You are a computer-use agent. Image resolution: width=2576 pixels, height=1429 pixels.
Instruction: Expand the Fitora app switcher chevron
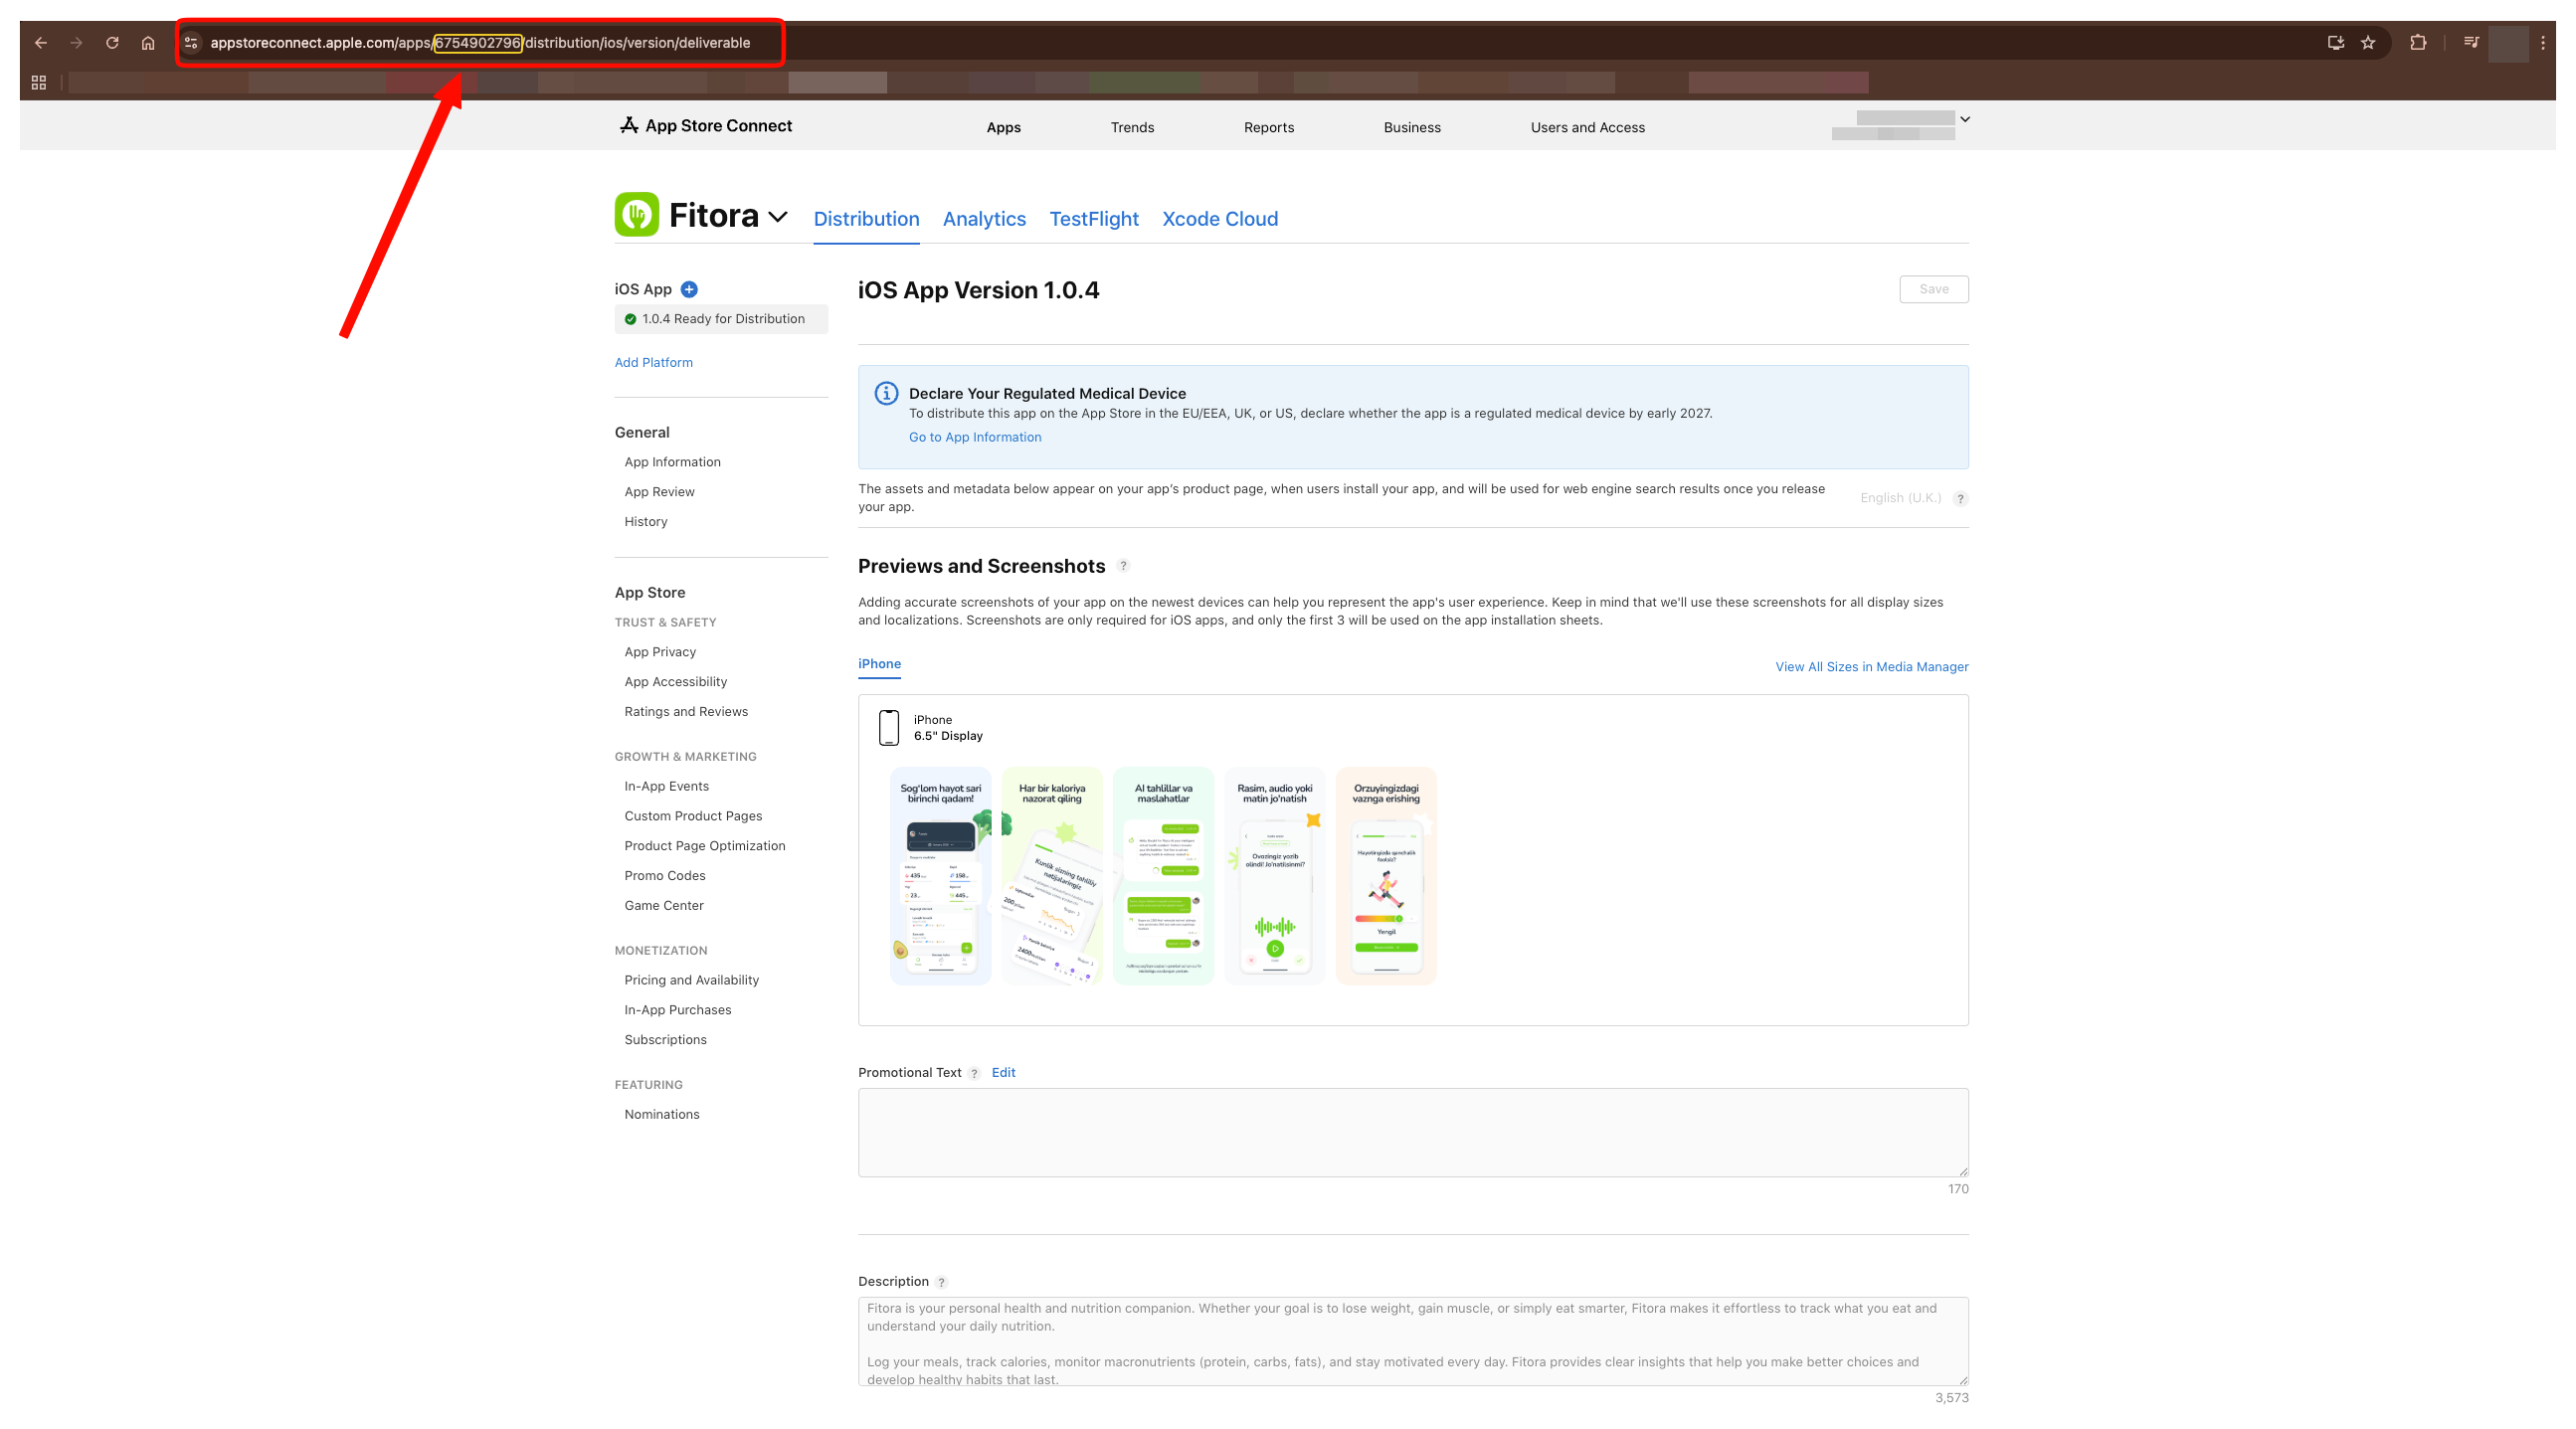click(778, 217)
